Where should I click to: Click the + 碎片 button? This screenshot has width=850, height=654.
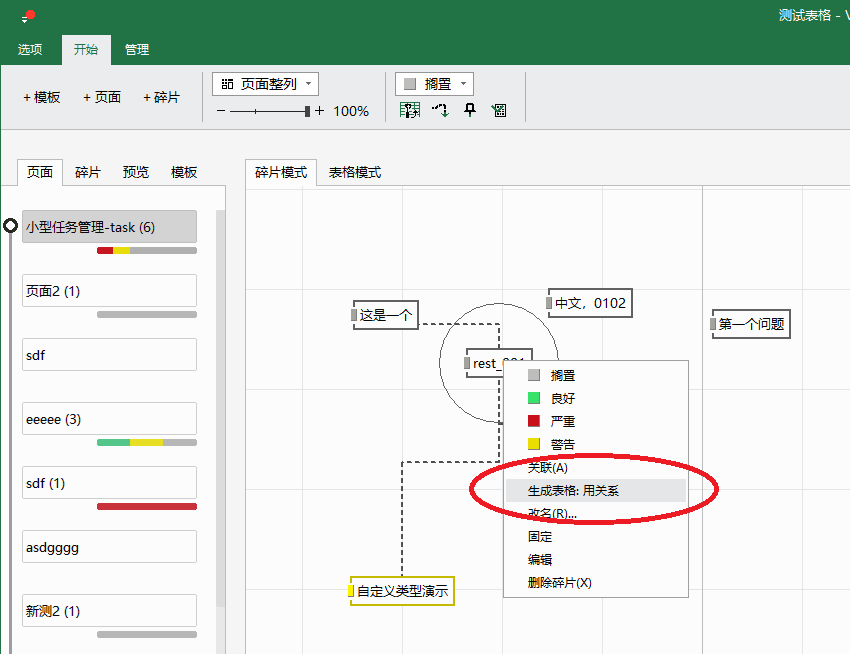click(x=161, y=97)
